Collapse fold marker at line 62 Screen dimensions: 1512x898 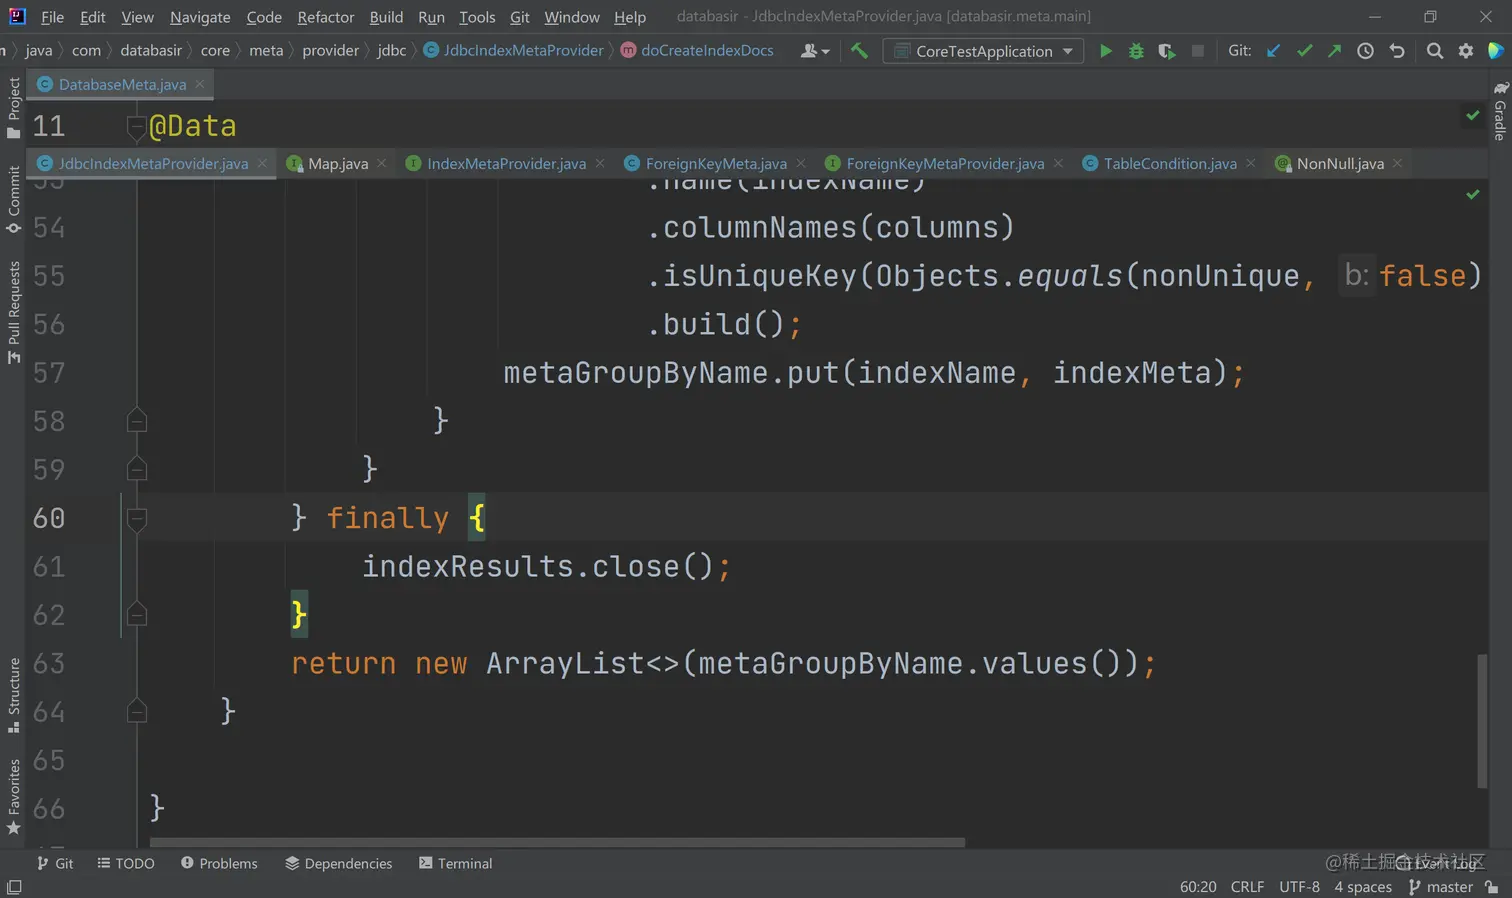pyautogui.click(x=137, y=614)
